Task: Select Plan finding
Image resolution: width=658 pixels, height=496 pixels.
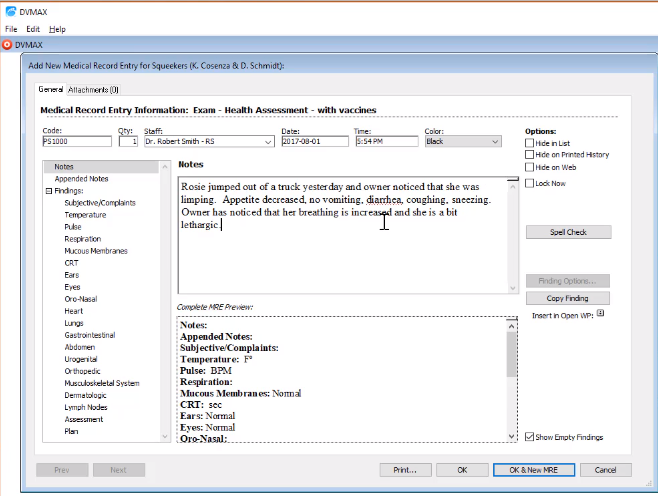Action: 71,431
